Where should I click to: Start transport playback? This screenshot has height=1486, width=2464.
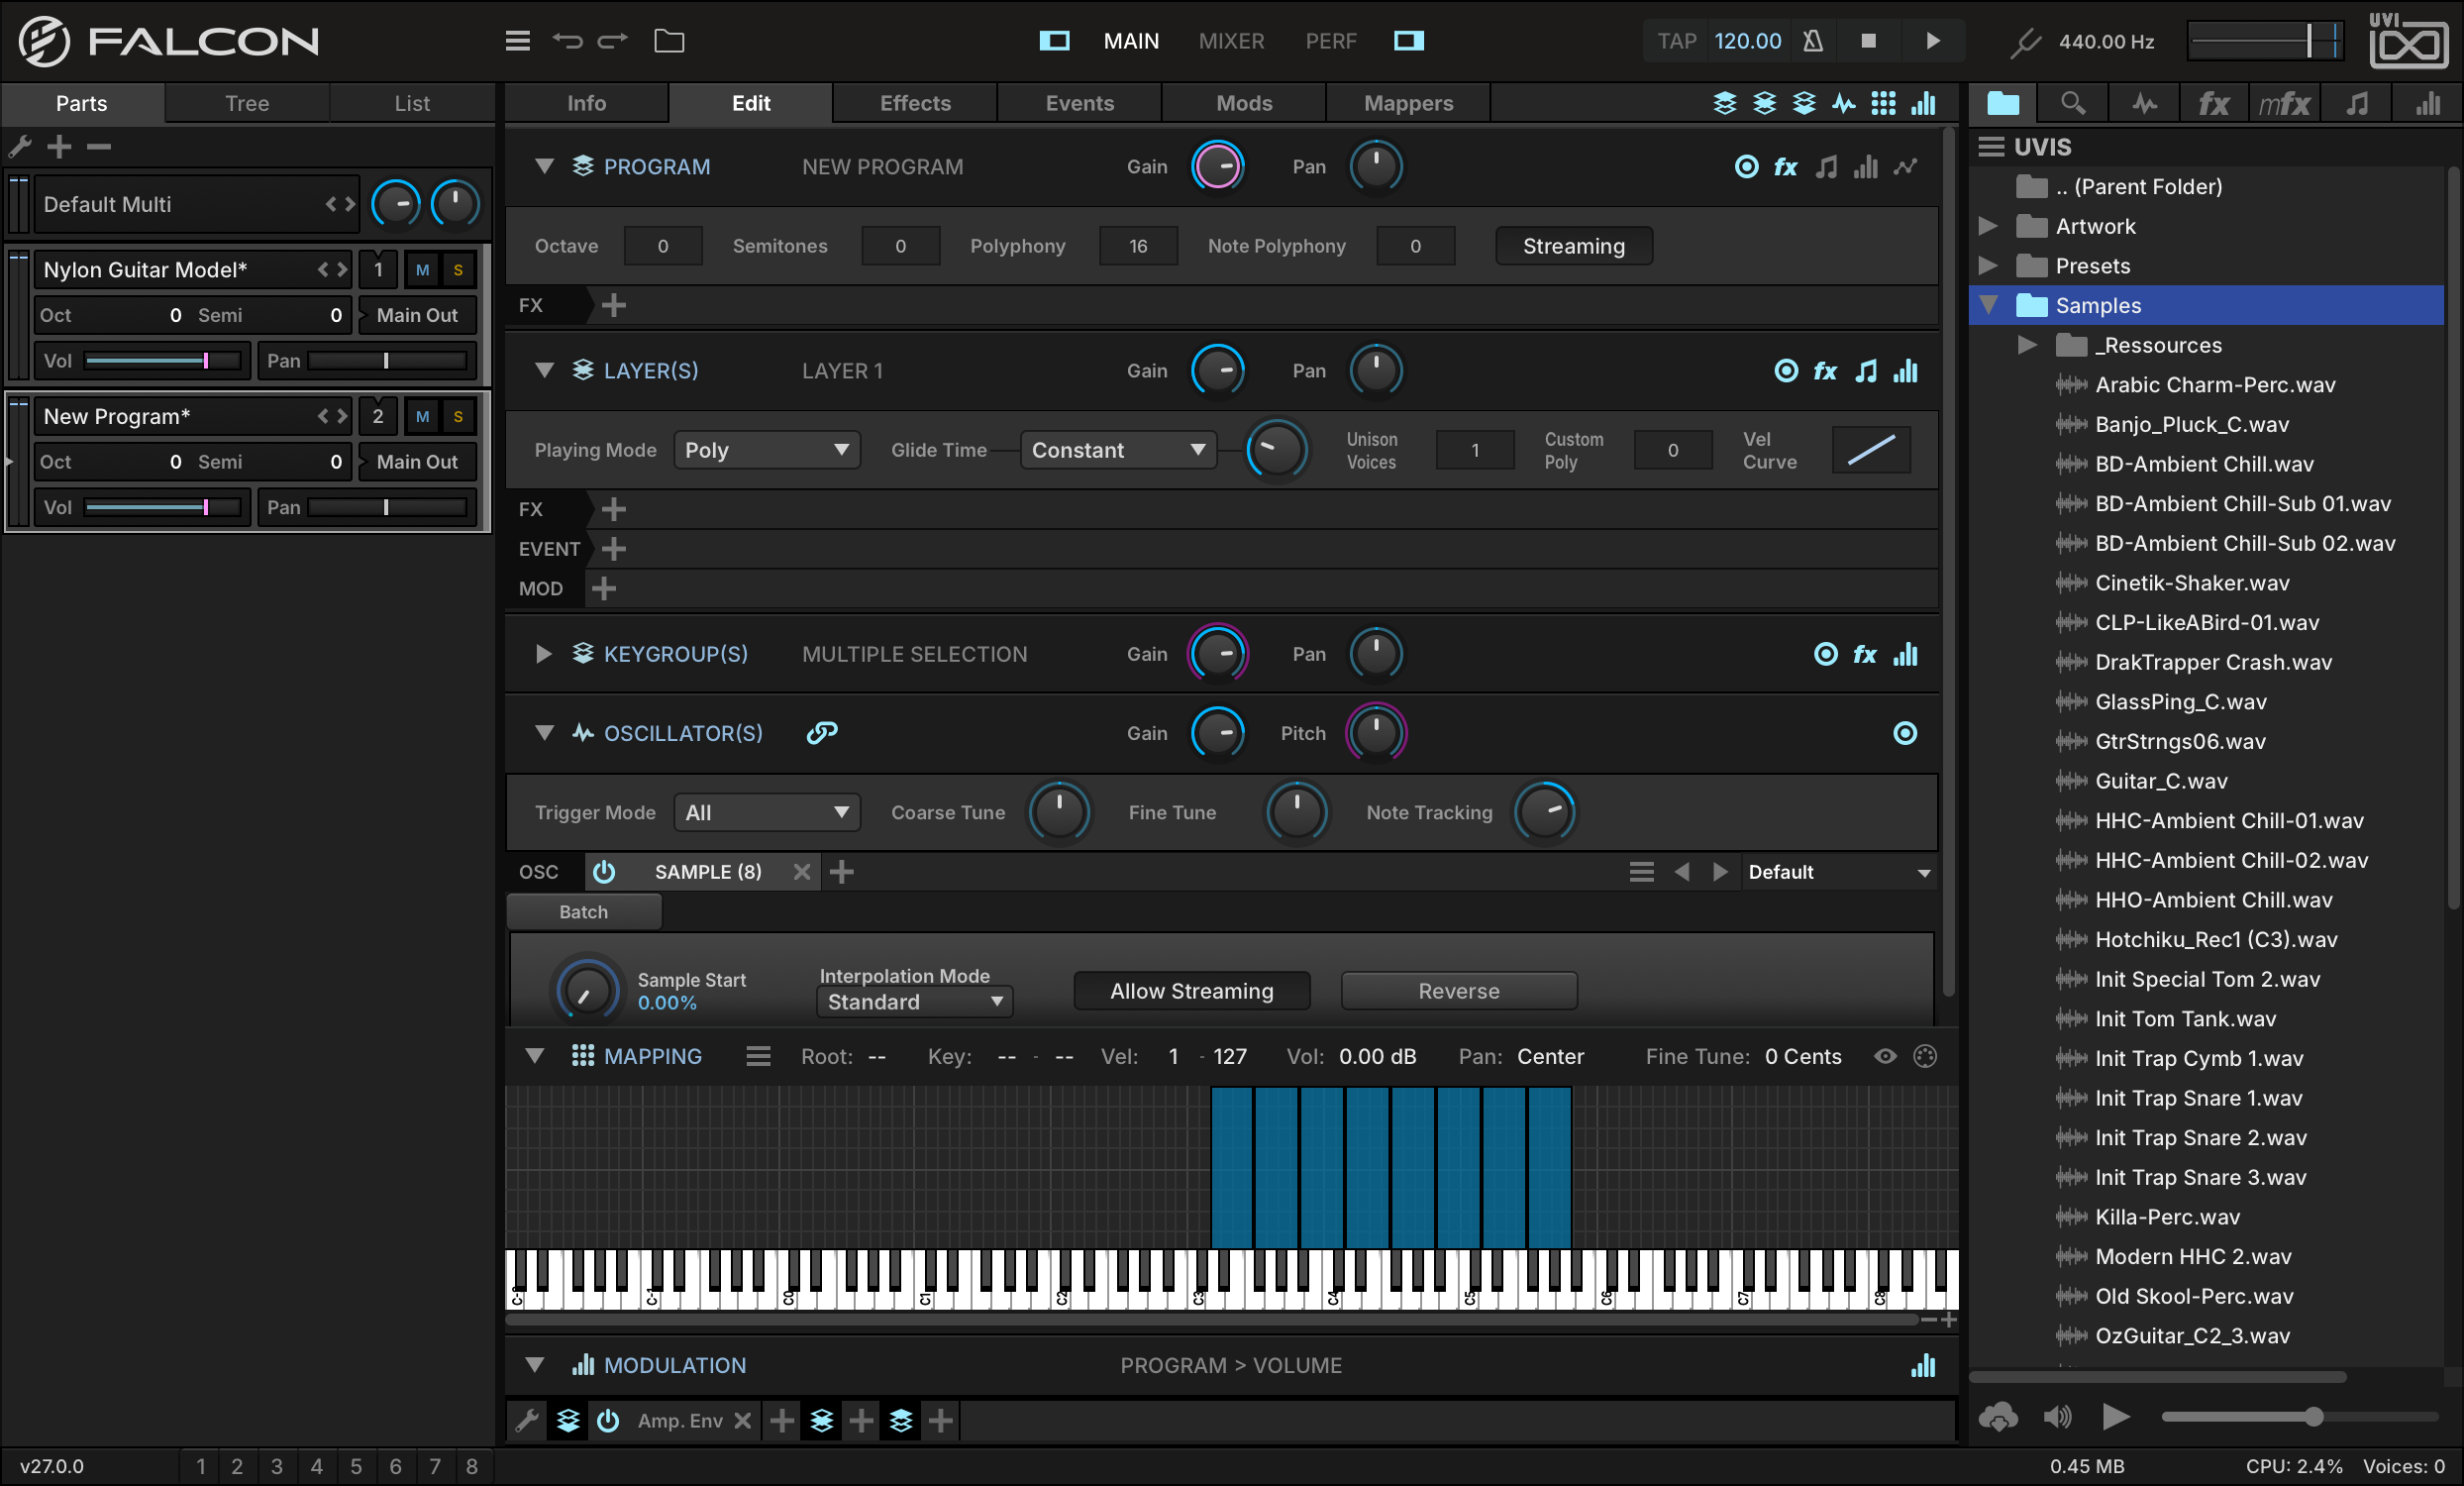pyautogui.click(x=1932, y=41)
